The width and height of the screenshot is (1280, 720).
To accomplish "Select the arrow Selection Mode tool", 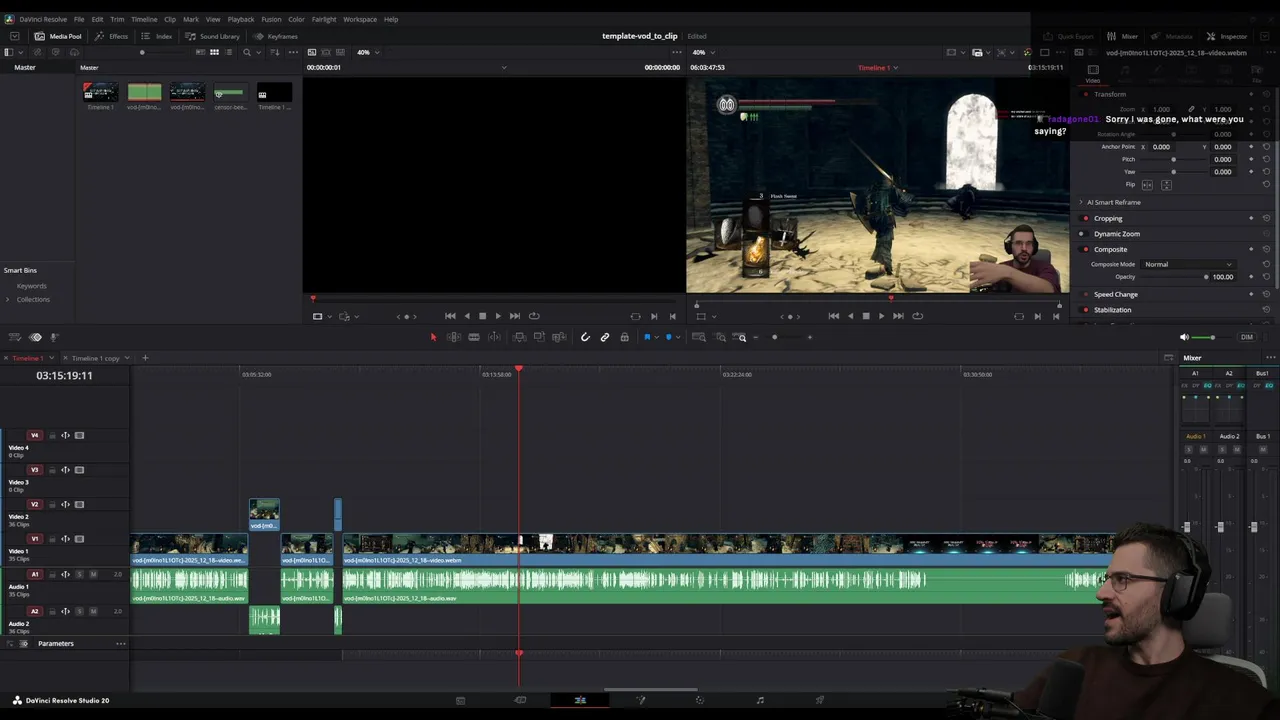I will 433,337.
